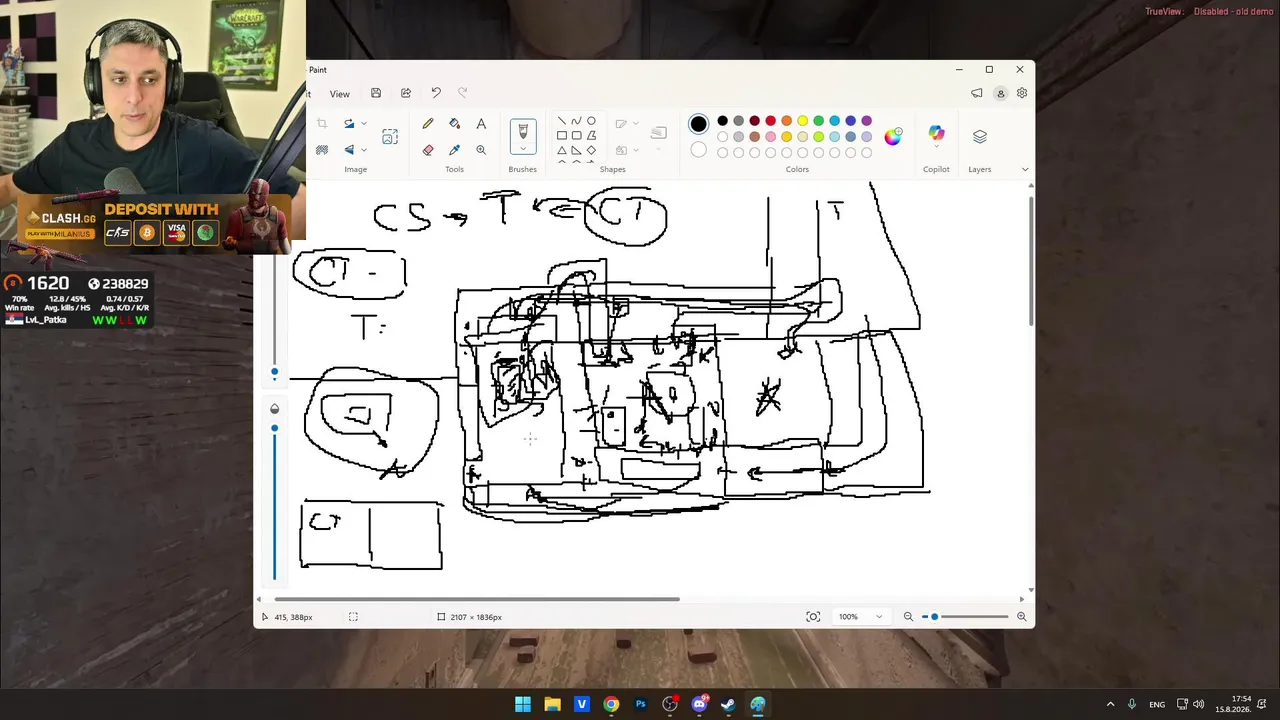Click the Share icon
The image size is (1280, 720).
point(406,93)
